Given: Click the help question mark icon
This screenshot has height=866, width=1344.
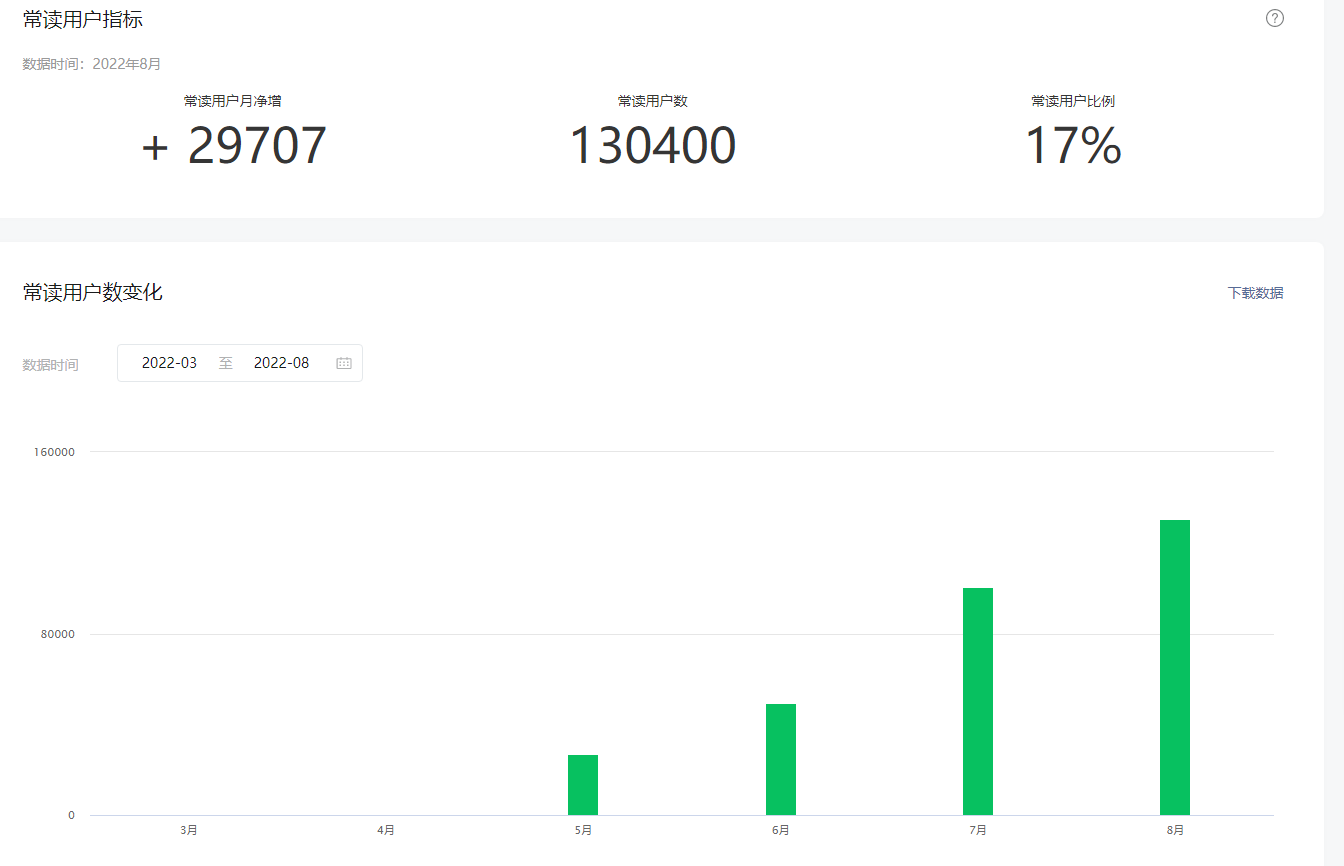Looking at the screenshot, I should (1275, 18).
